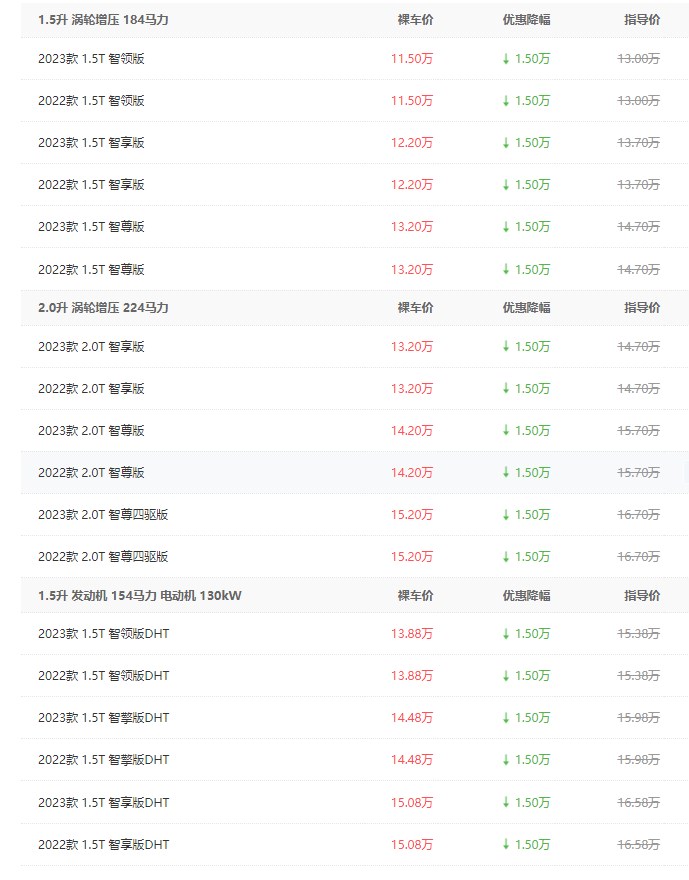The height and width of the screenshot is (880, 689).
Task: Click the 12.20万 price of 2023款 1.5T 智享版
Action: tap(412, 143)
